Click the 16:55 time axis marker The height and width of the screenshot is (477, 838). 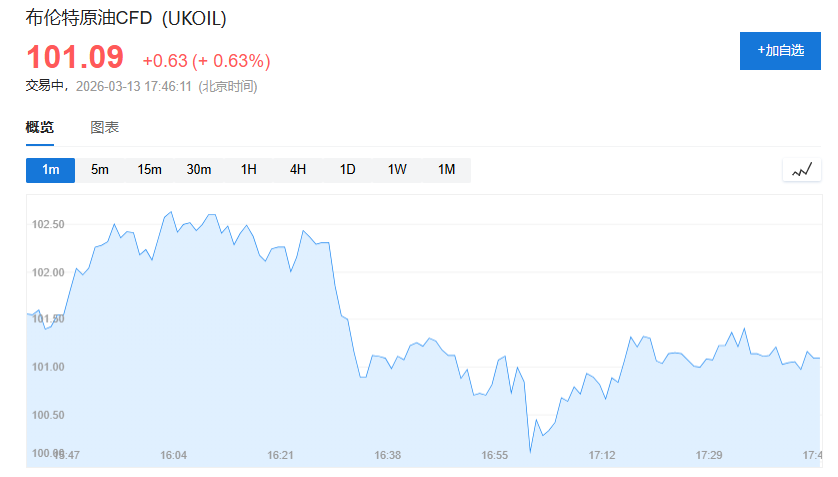pos(495,455)
